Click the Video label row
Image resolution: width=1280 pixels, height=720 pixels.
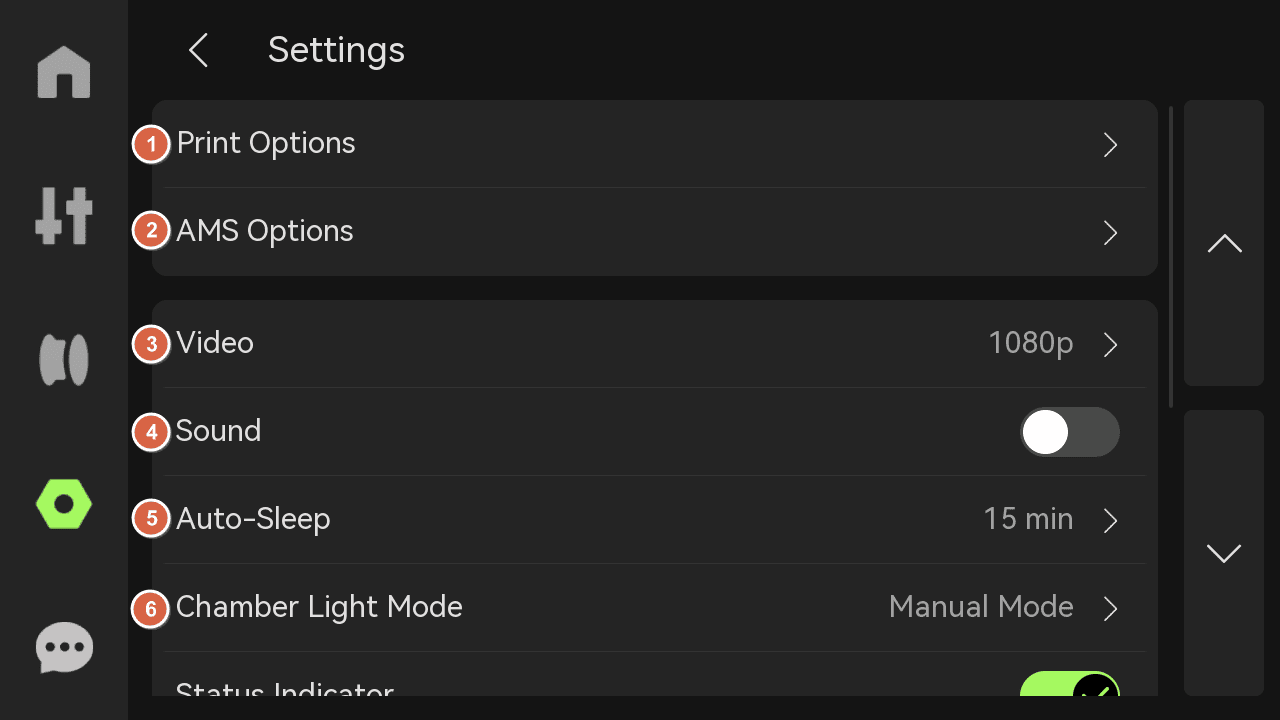click(655, 344)
